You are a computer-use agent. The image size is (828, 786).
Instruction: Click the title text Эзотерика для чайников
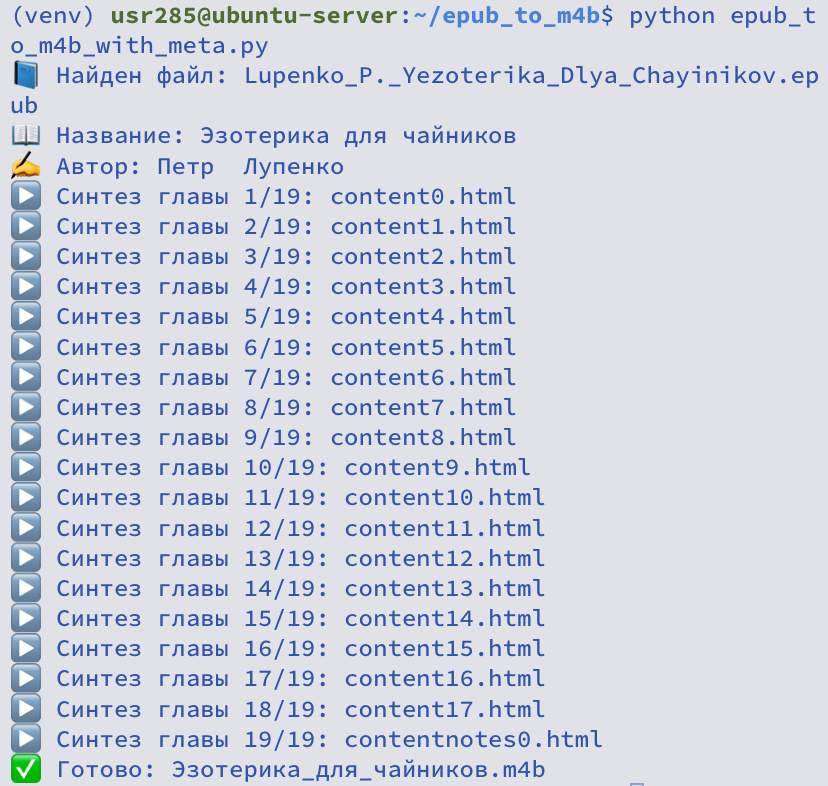[357, 136]
